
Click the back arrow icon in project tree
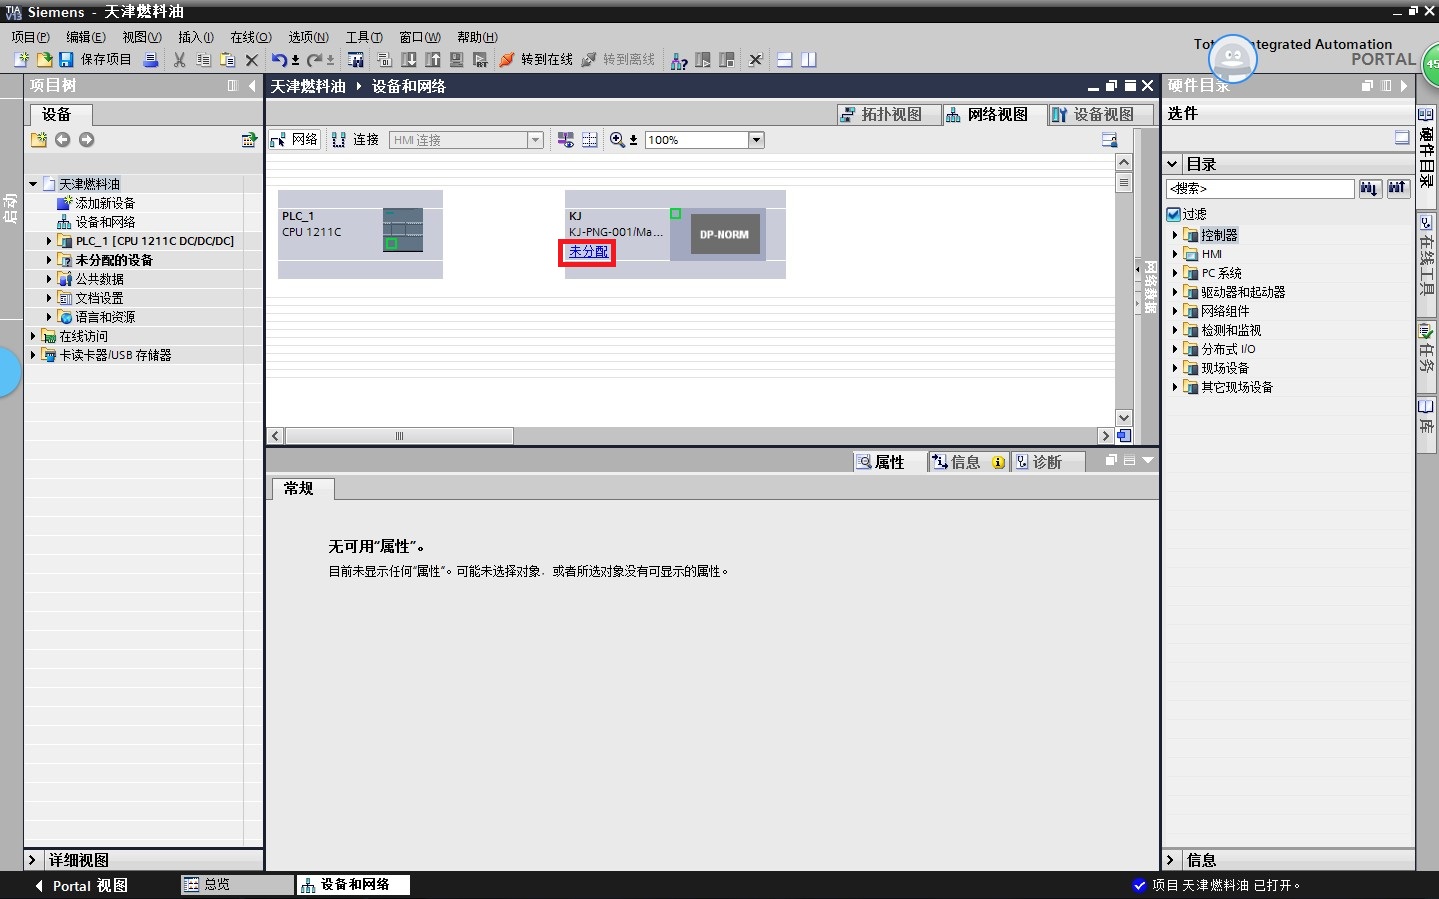pos(63,140)
